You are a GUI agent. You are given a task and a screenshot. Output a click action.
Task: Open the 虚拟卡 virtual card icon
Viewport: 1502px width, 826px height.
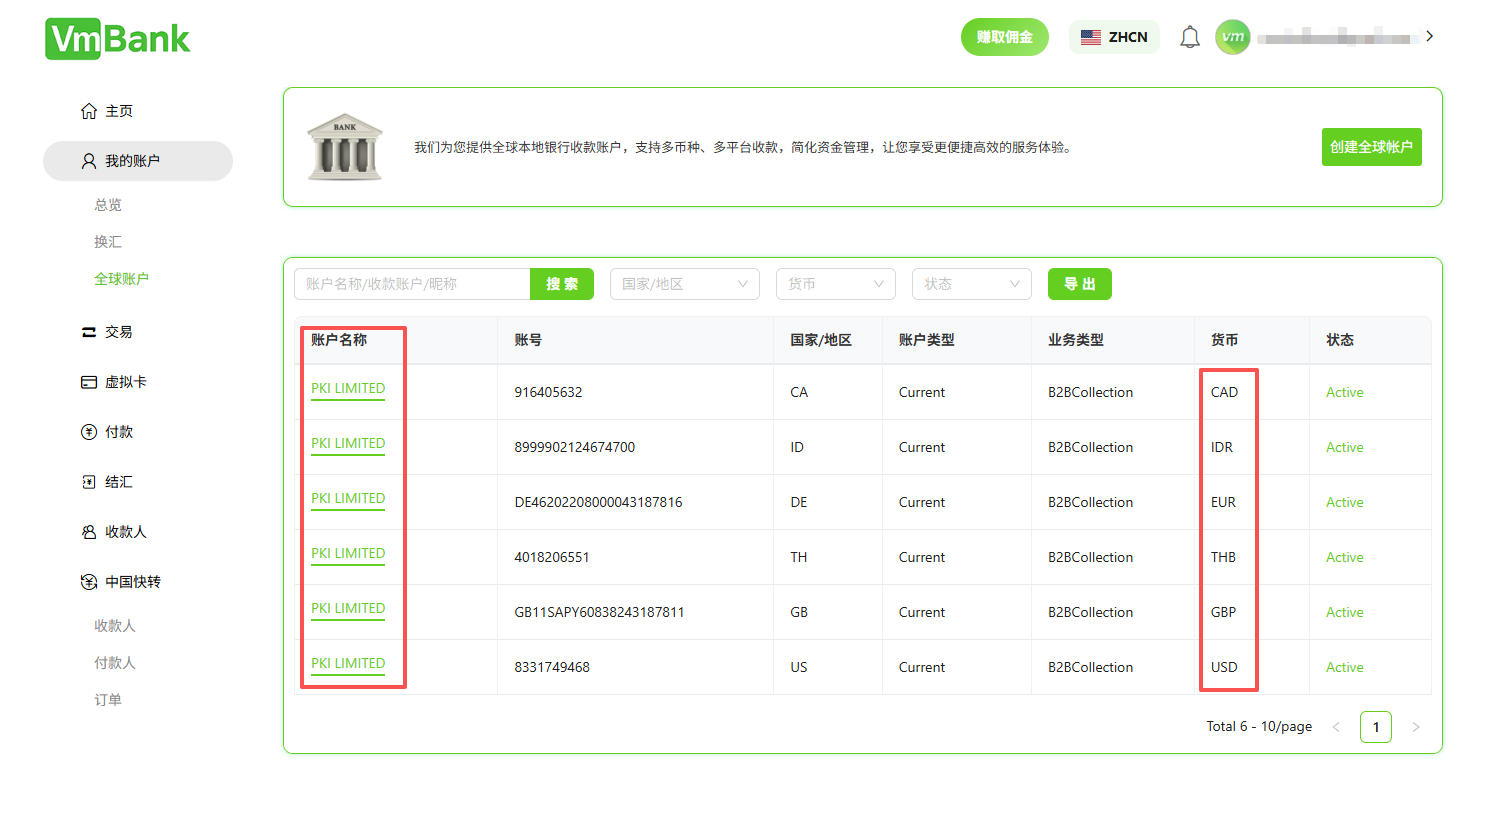(x=89, y=382)
